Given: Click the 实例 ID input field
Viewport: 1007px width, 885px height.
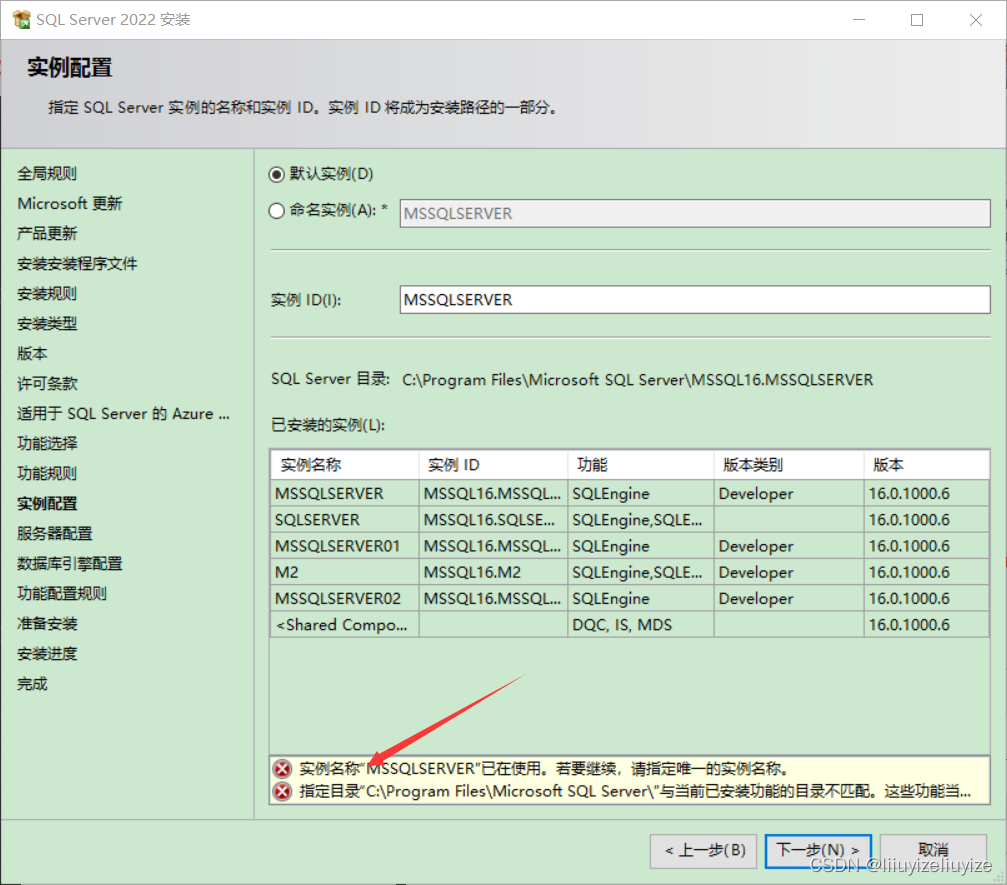Looking at the screenshot, I should tap(695, 300).
